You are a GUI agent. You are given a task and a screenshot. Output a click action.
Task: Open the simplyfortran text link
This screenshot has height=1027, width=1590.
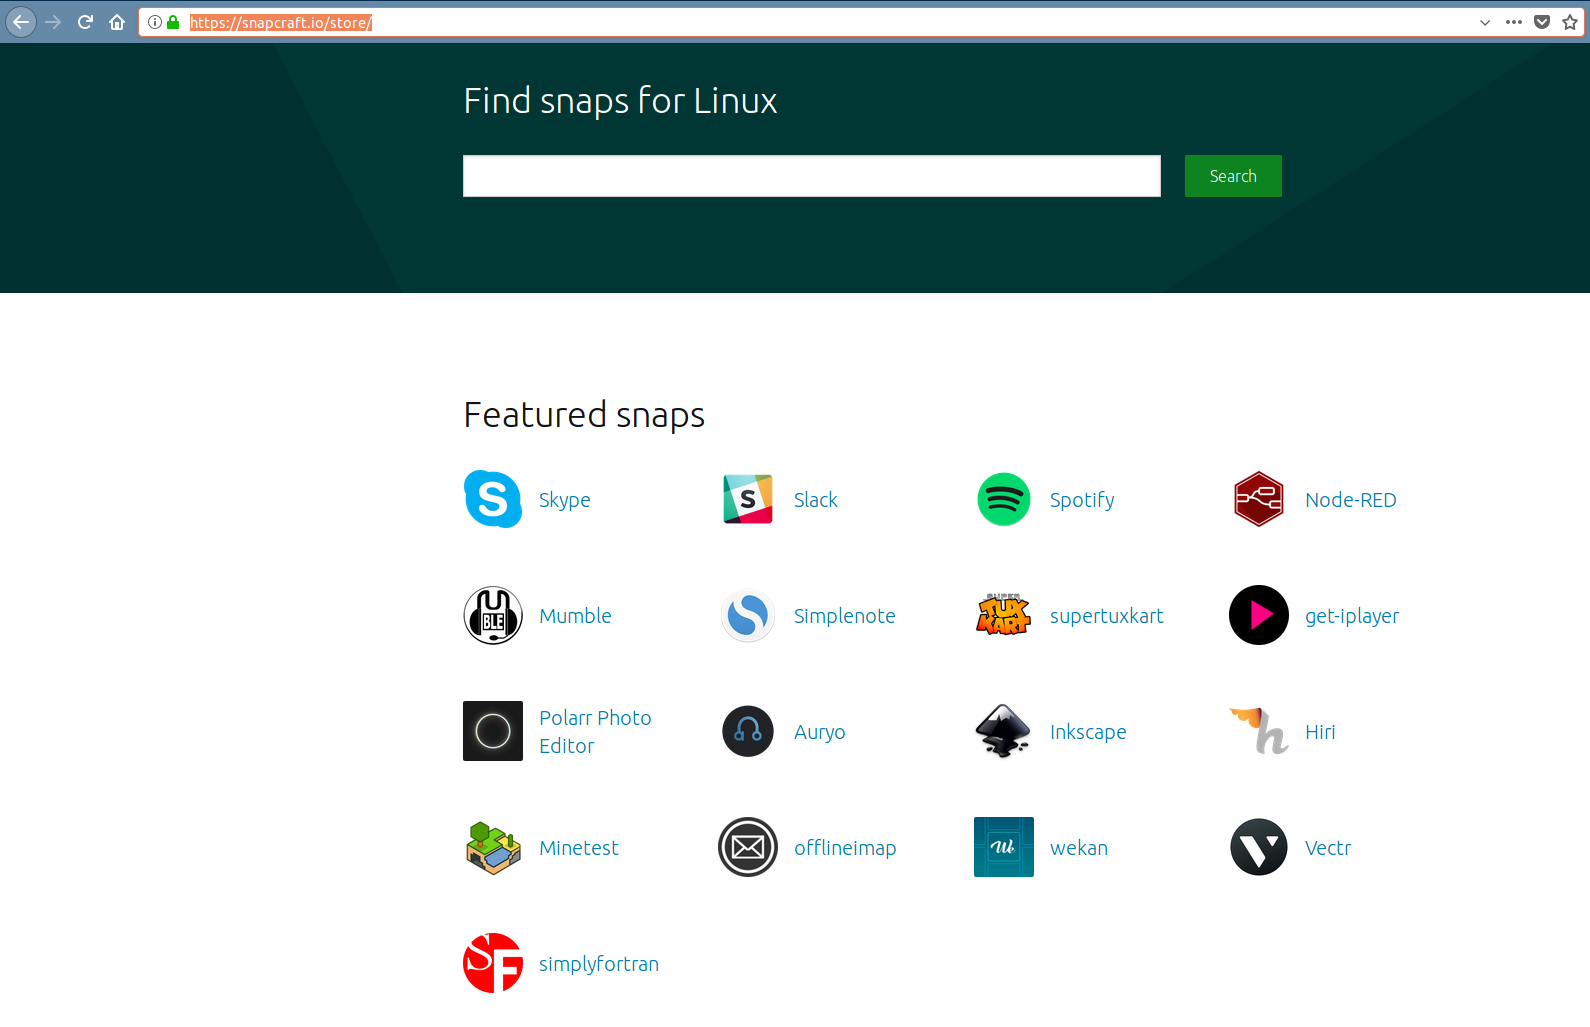pyautogui.click(x=599, y=964)
